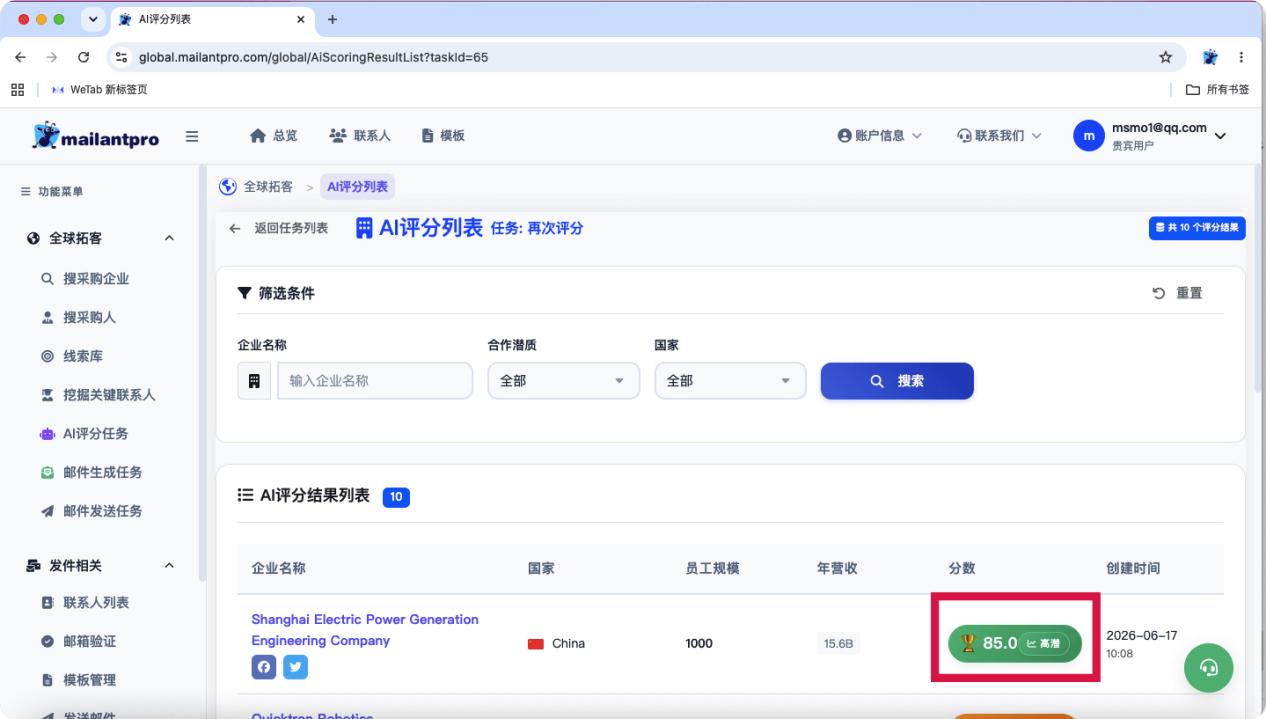The height and width of the screenshot is (719, 1266).
Task: Open the 国家 dropdown
Action: 730,381
